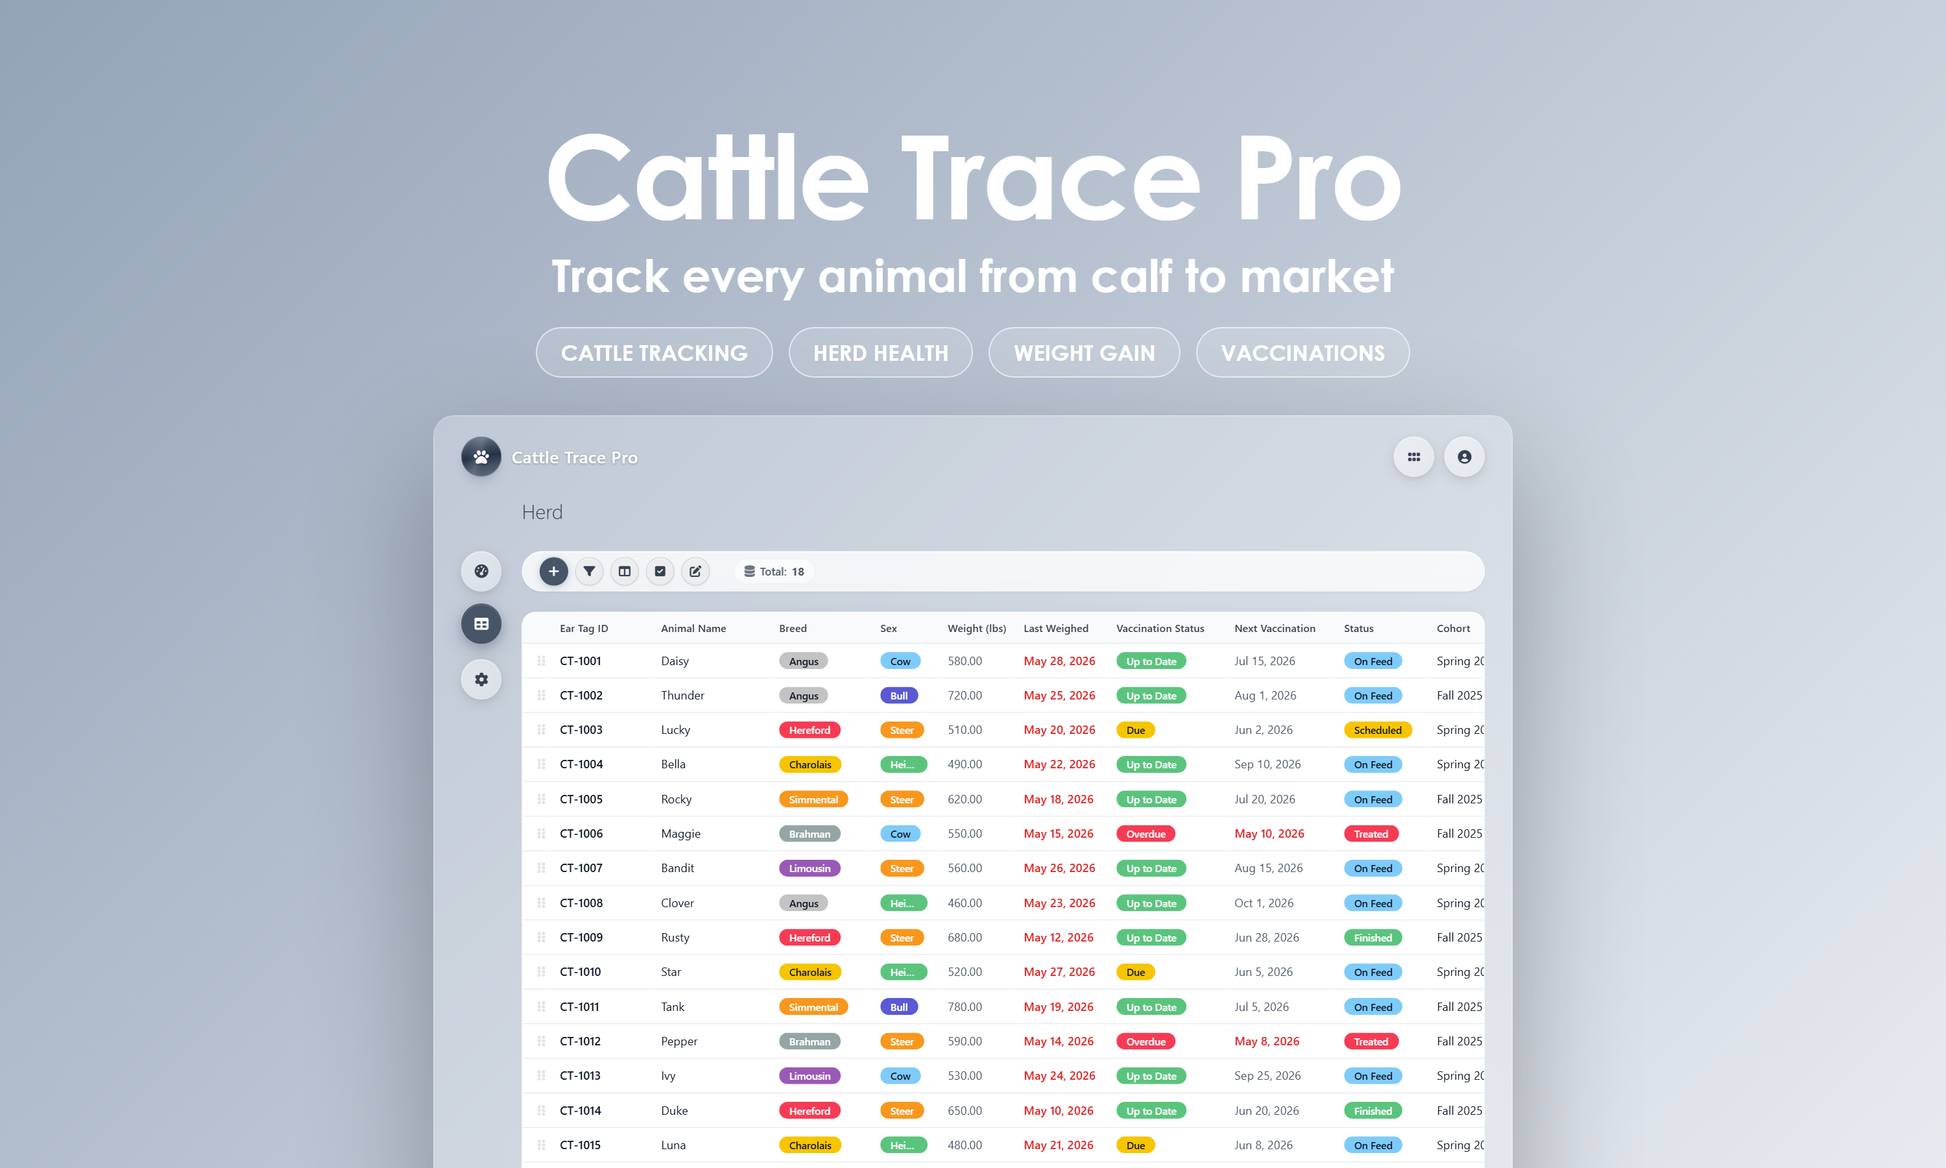The image size is (1946, 1168).
Task: Click next vaccination date May 8, 2026
Action: click(x=1266, y=1041)
